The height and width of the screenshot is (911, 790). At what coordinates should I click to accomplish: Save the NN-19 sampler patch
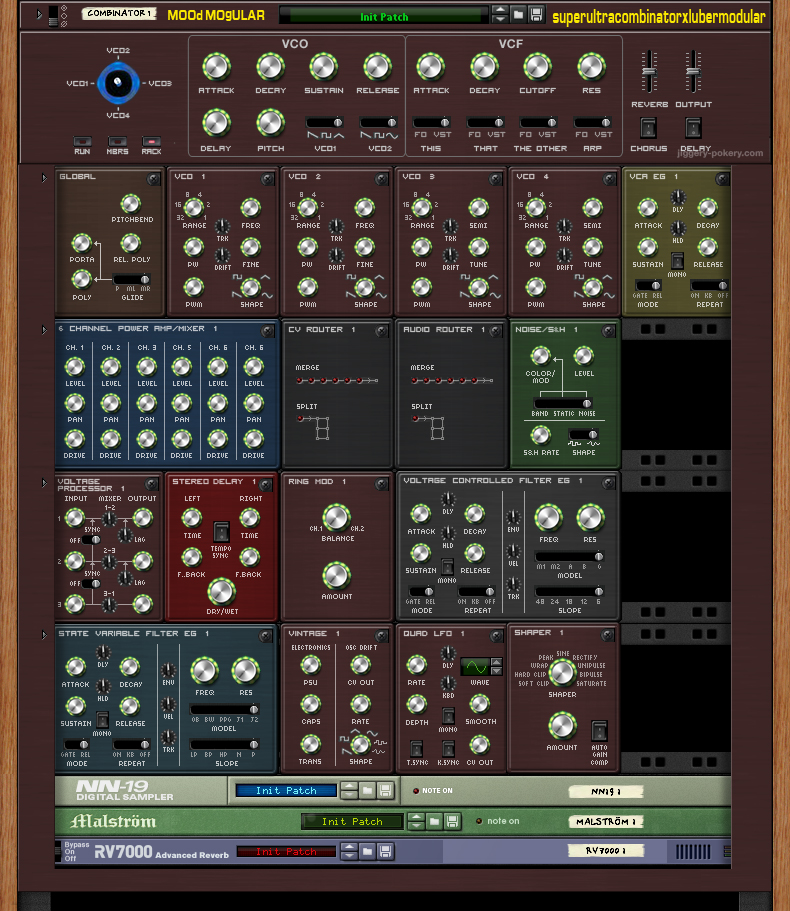point(385,790)
